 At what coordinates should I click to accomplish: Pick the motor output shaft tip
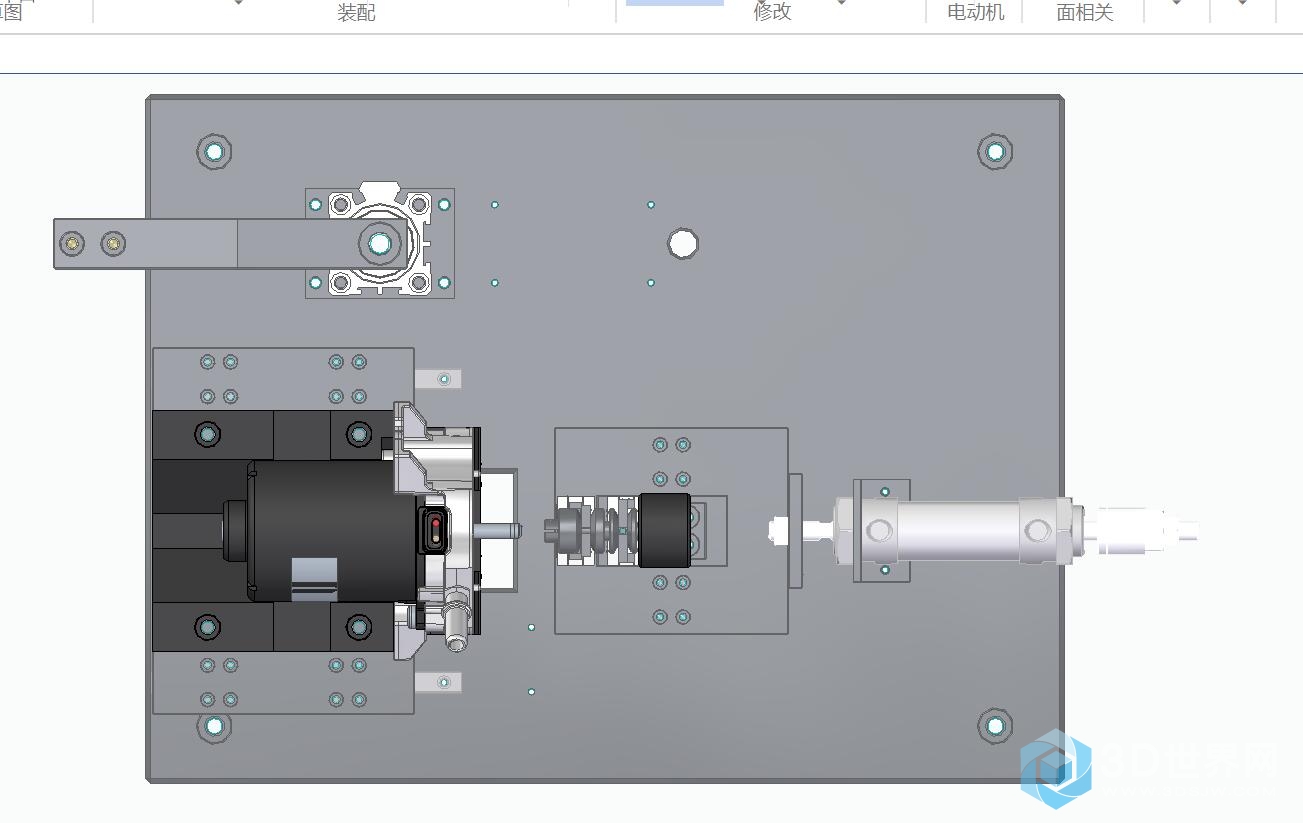coord(500,529)
